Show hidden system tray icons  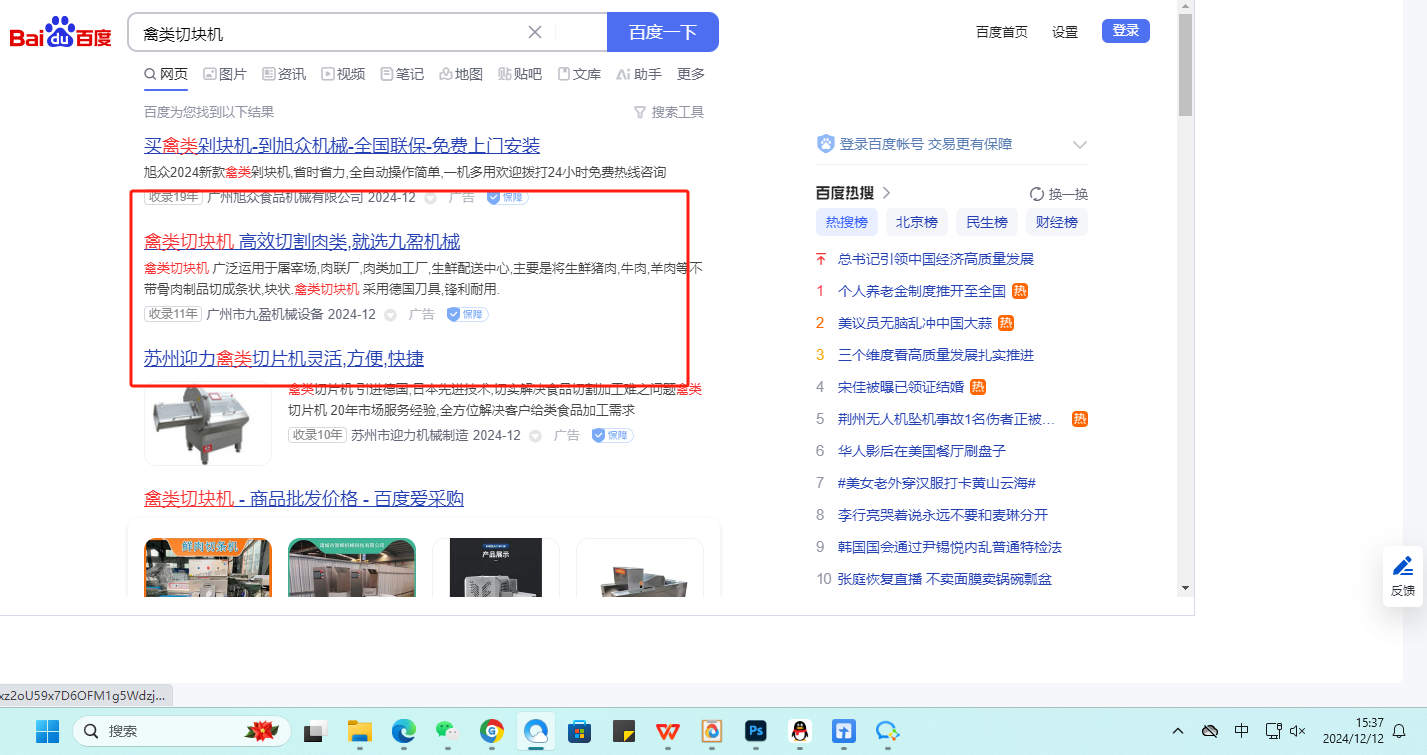(1178, 731)
